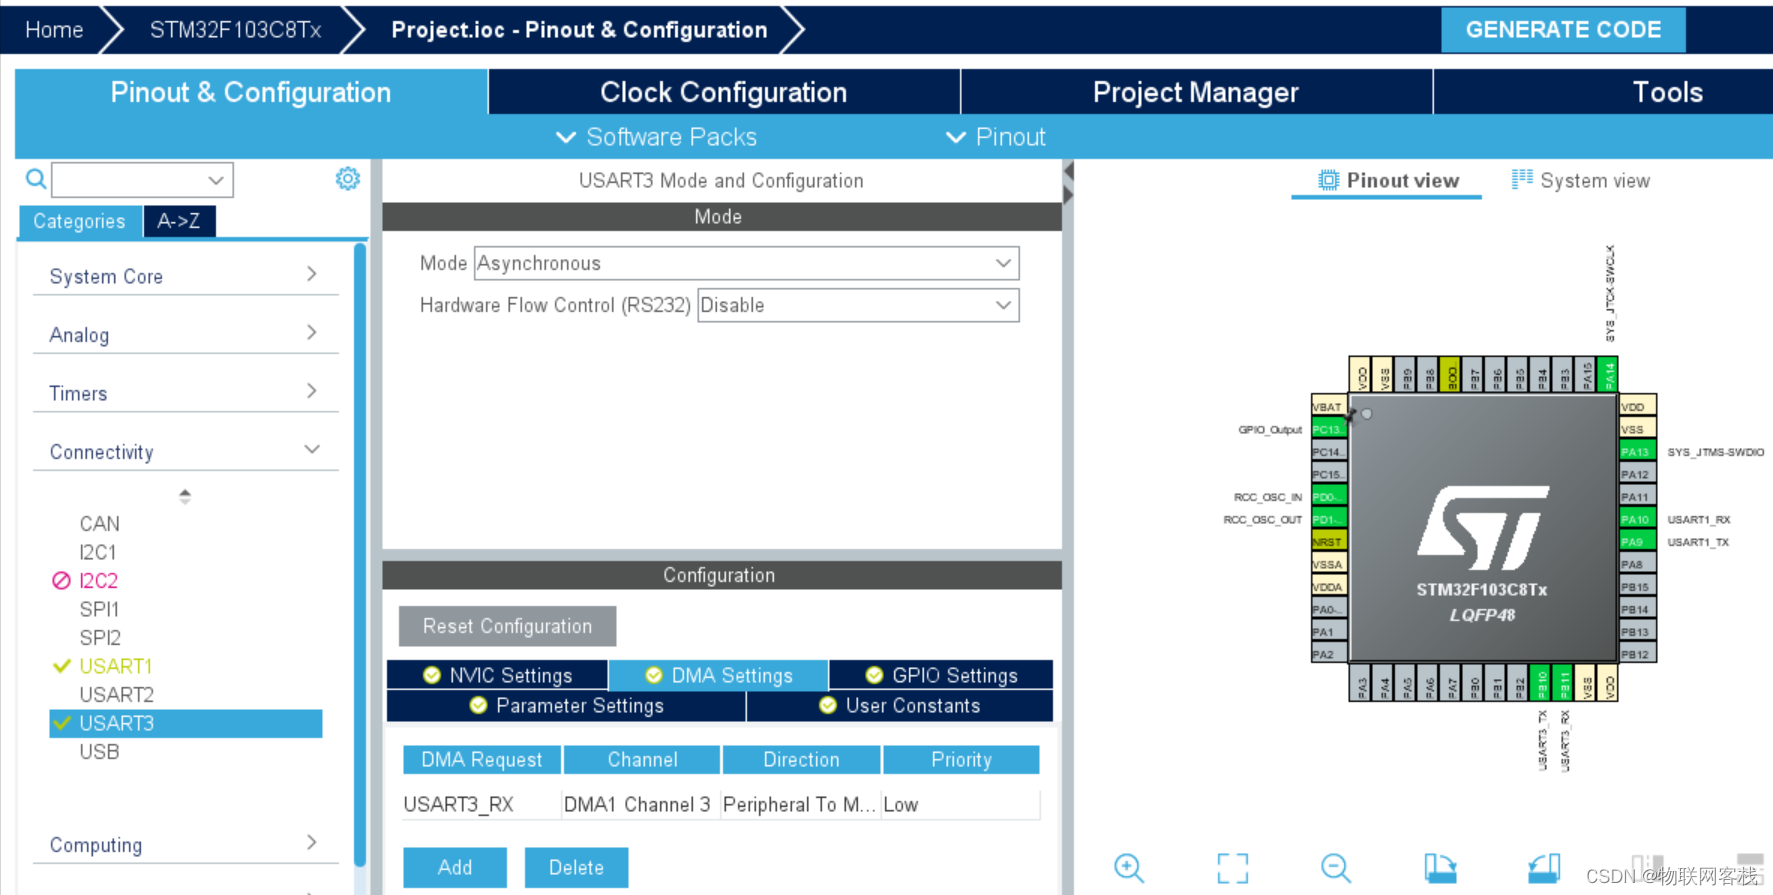Image resolution: width=1773 pixels, height=895 pixels.
Task: Click the PB11 USART3_RX pin
Action: (x=1564, y=683)
